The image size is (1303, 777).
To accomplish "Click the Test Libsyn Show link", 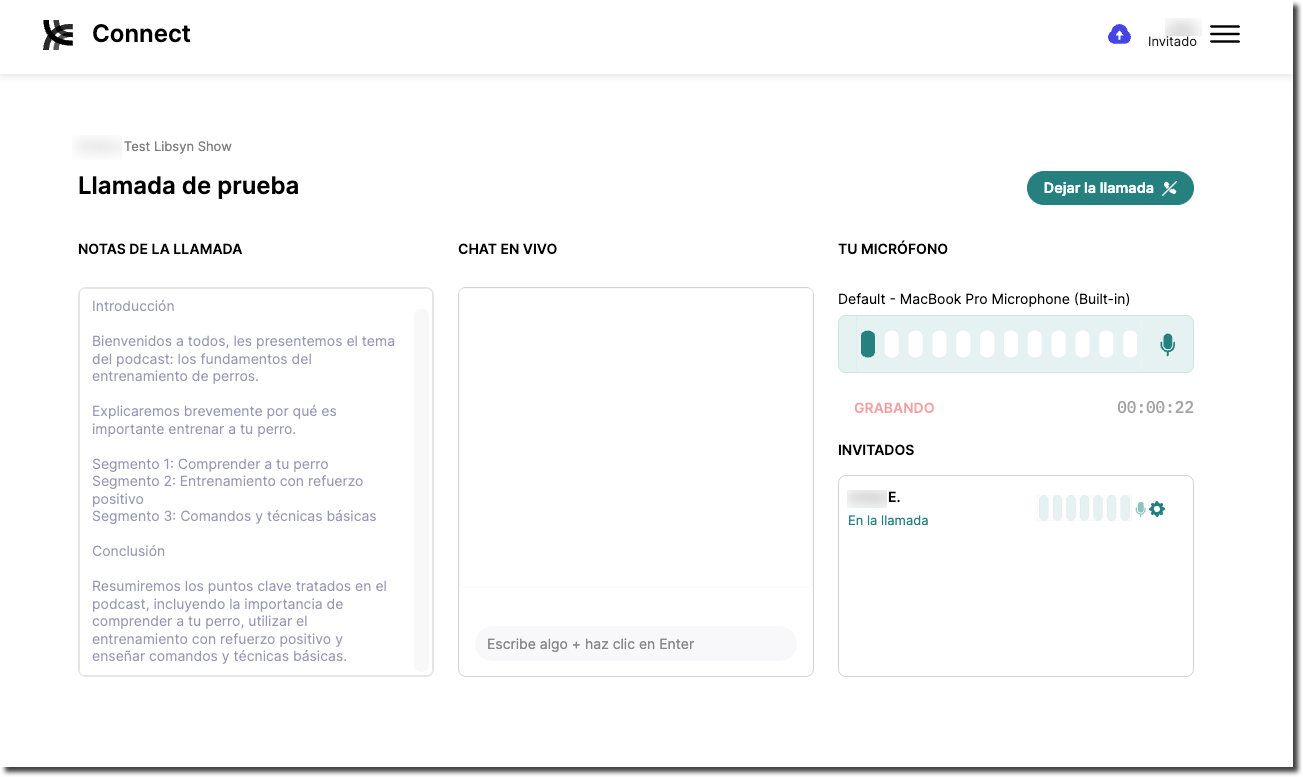I will 178,146.
